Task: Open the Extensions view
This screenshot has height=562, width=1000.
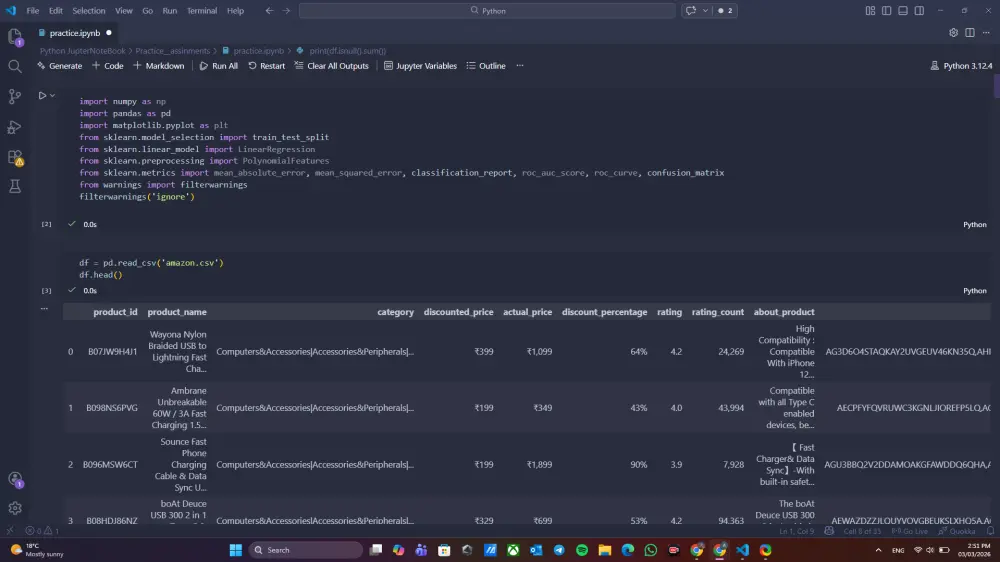Action: 15,157
